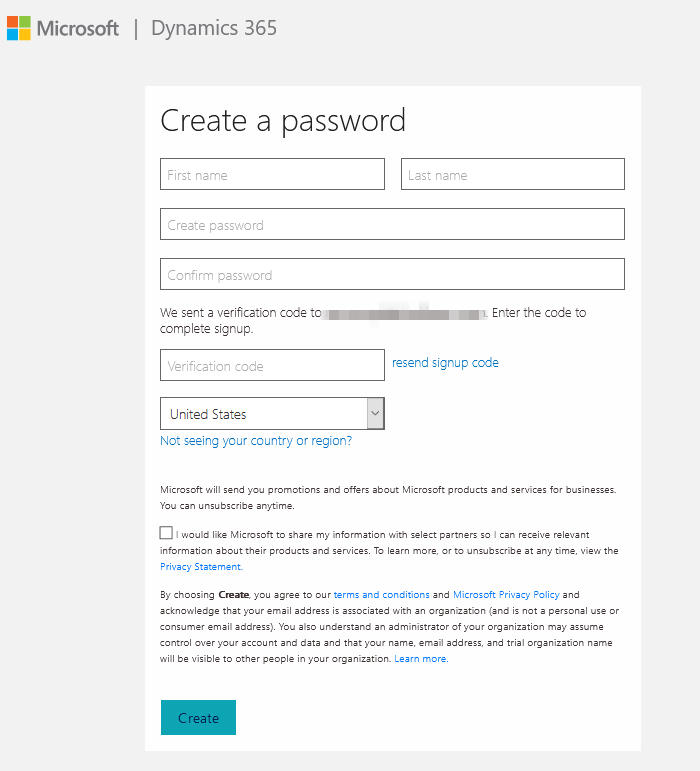Expand the country list chevron arrow
This screenshot has width=700, height=771.
point(375,414)
